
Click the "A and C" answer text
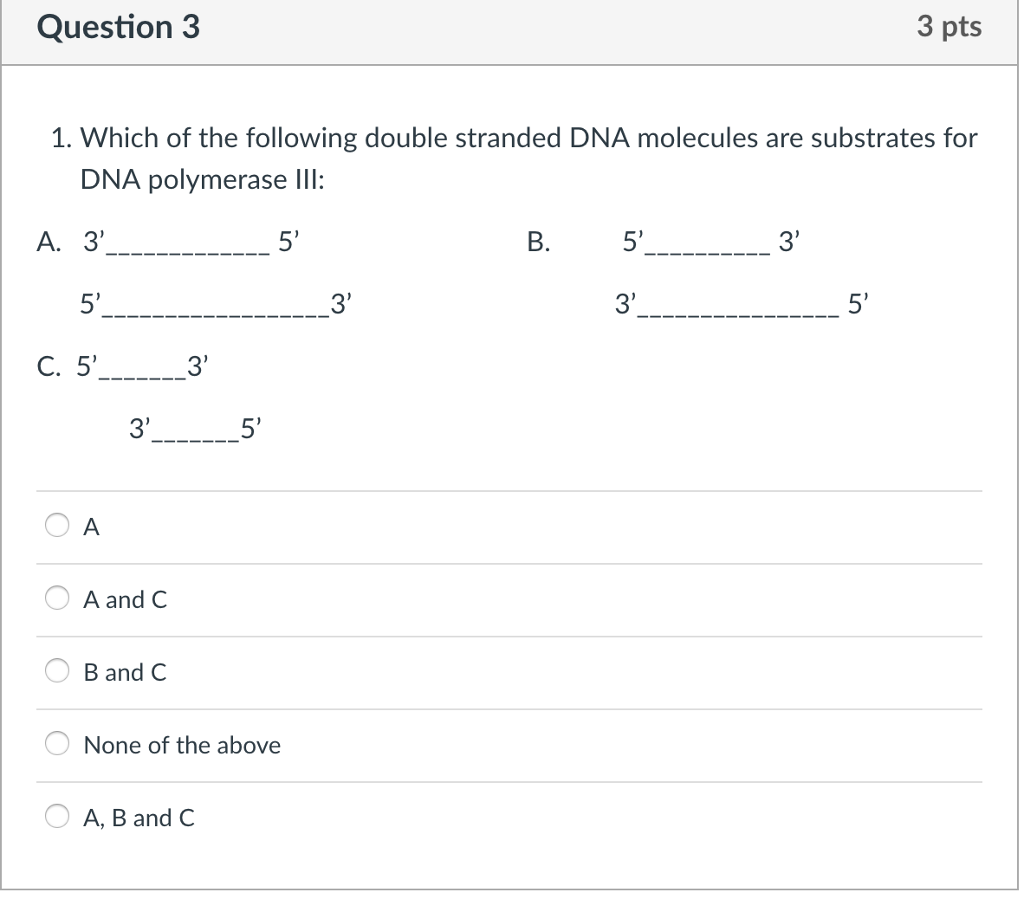pyautogui.click(x=125, y=599)
